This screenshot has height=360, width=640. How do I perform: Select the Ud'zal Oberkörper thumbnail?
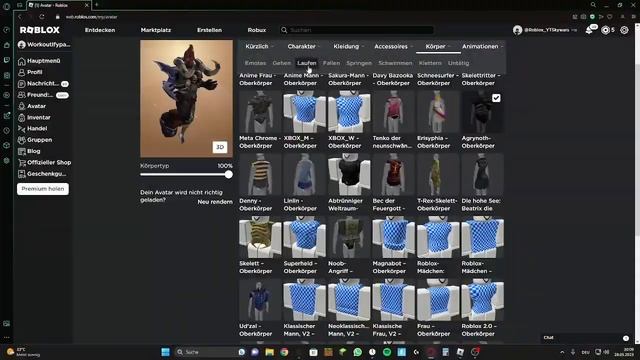click(260, 300)
